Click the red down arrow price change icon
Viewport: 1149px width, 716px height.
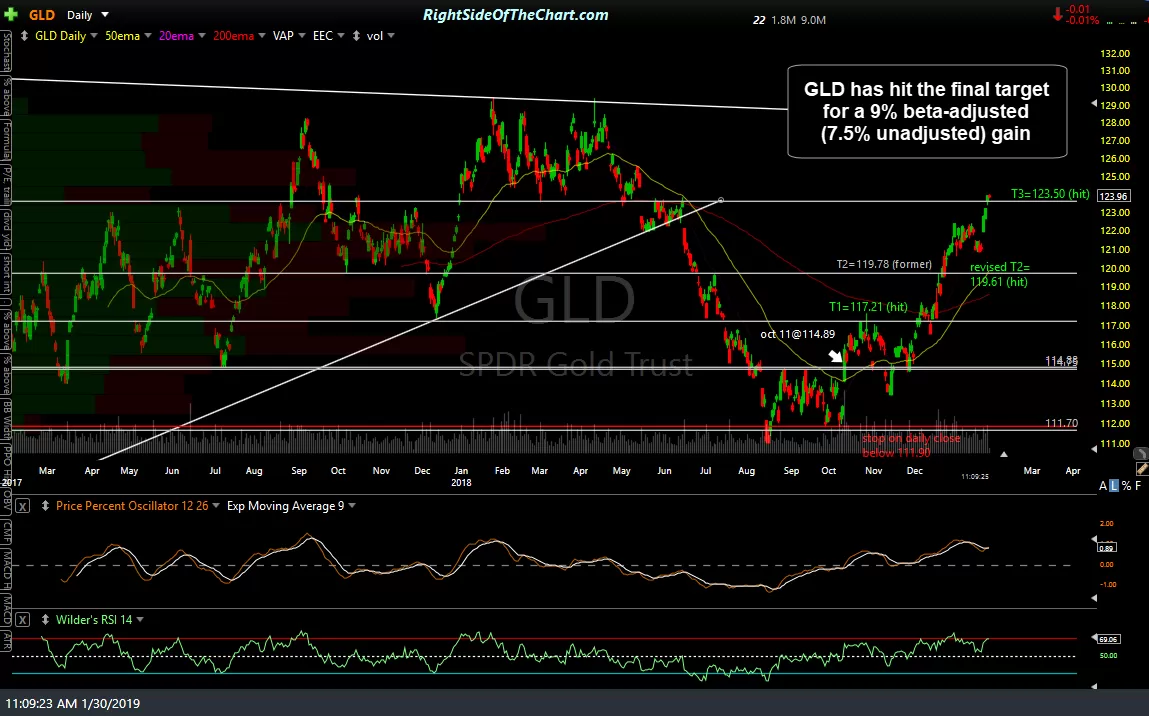(x=1057, y=14)
